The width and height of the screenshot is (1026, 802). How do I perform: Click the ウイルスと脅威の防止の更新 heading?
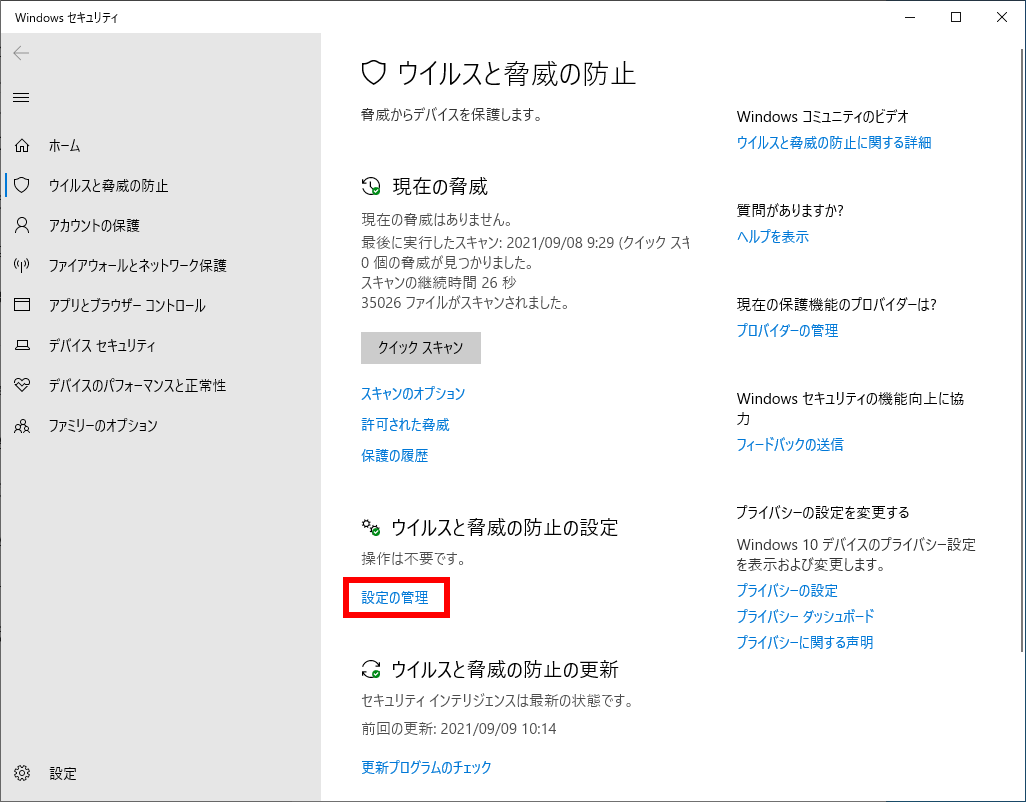click(x=504, y=669)
